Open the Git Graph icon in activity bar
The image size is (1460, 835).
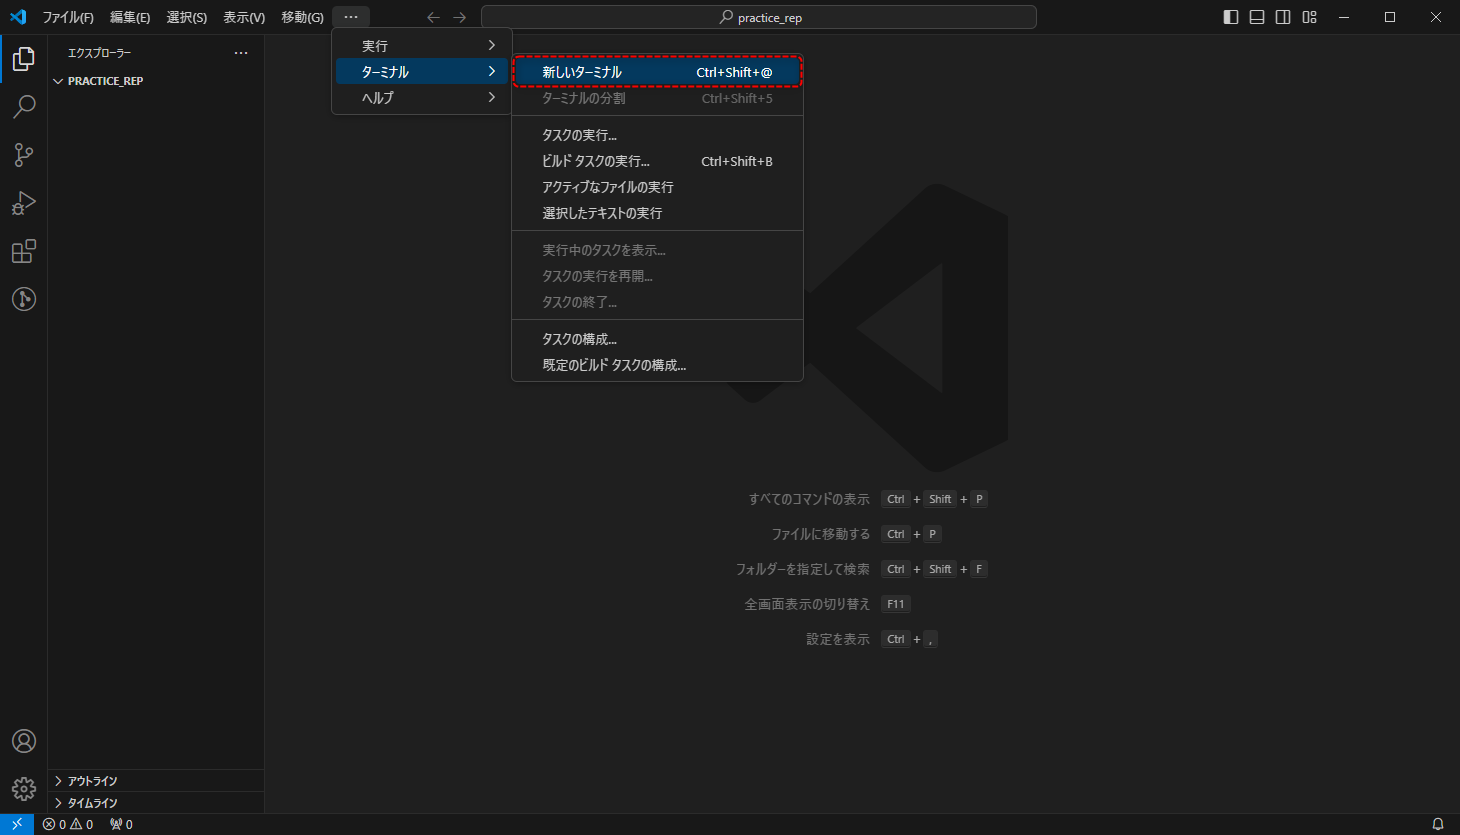click(24, 299)
